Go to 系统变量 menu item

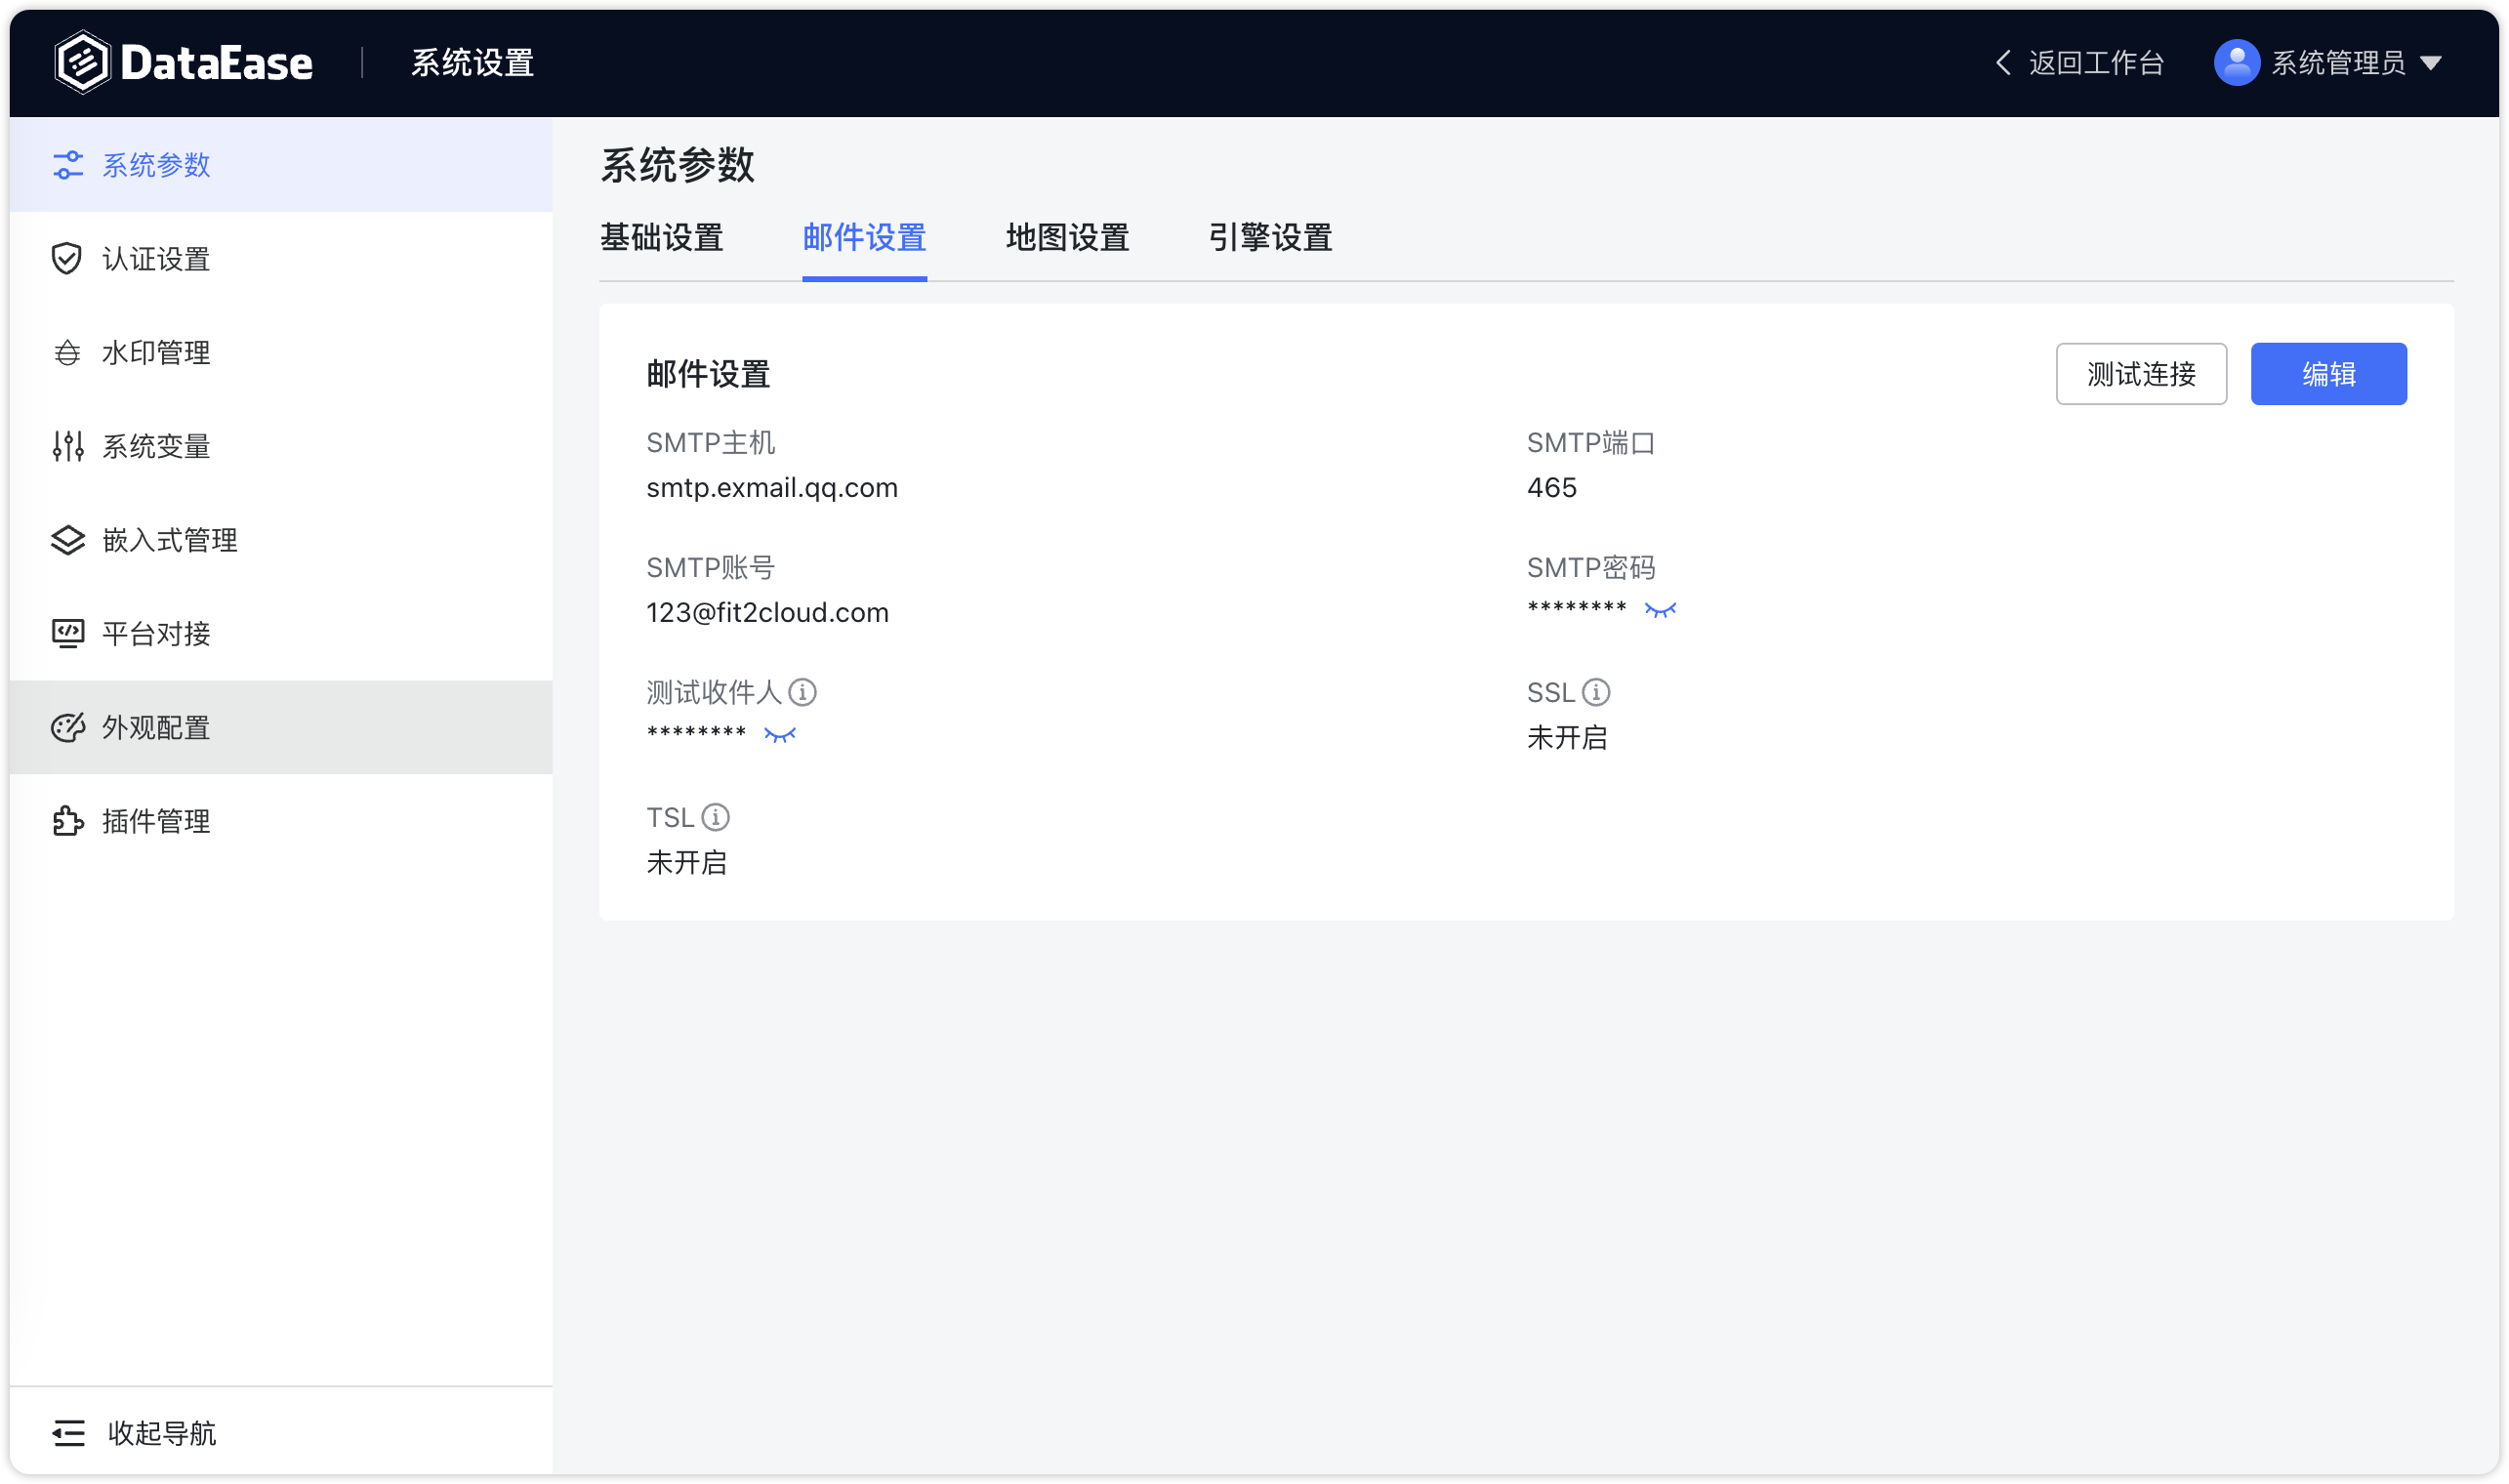tap(281, 446)
